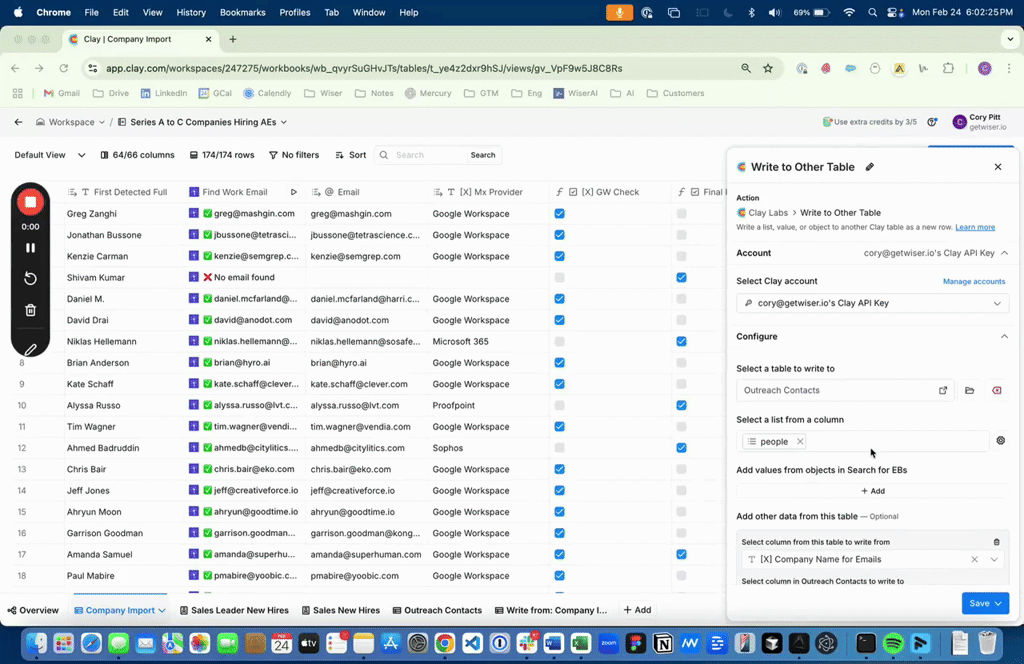Open the Sales Leader New Hires tab
Image resolution: width=1024 pixels, height=664 pixels.
(x=235, y=610)
